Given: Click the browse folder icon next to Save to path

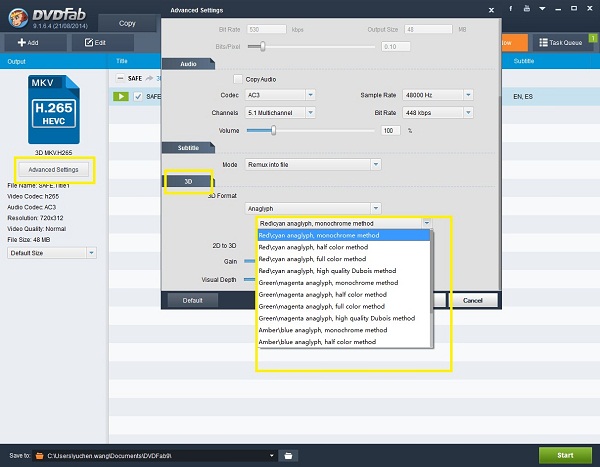Looking at the screenshot, I should click(x=288, y=456).
